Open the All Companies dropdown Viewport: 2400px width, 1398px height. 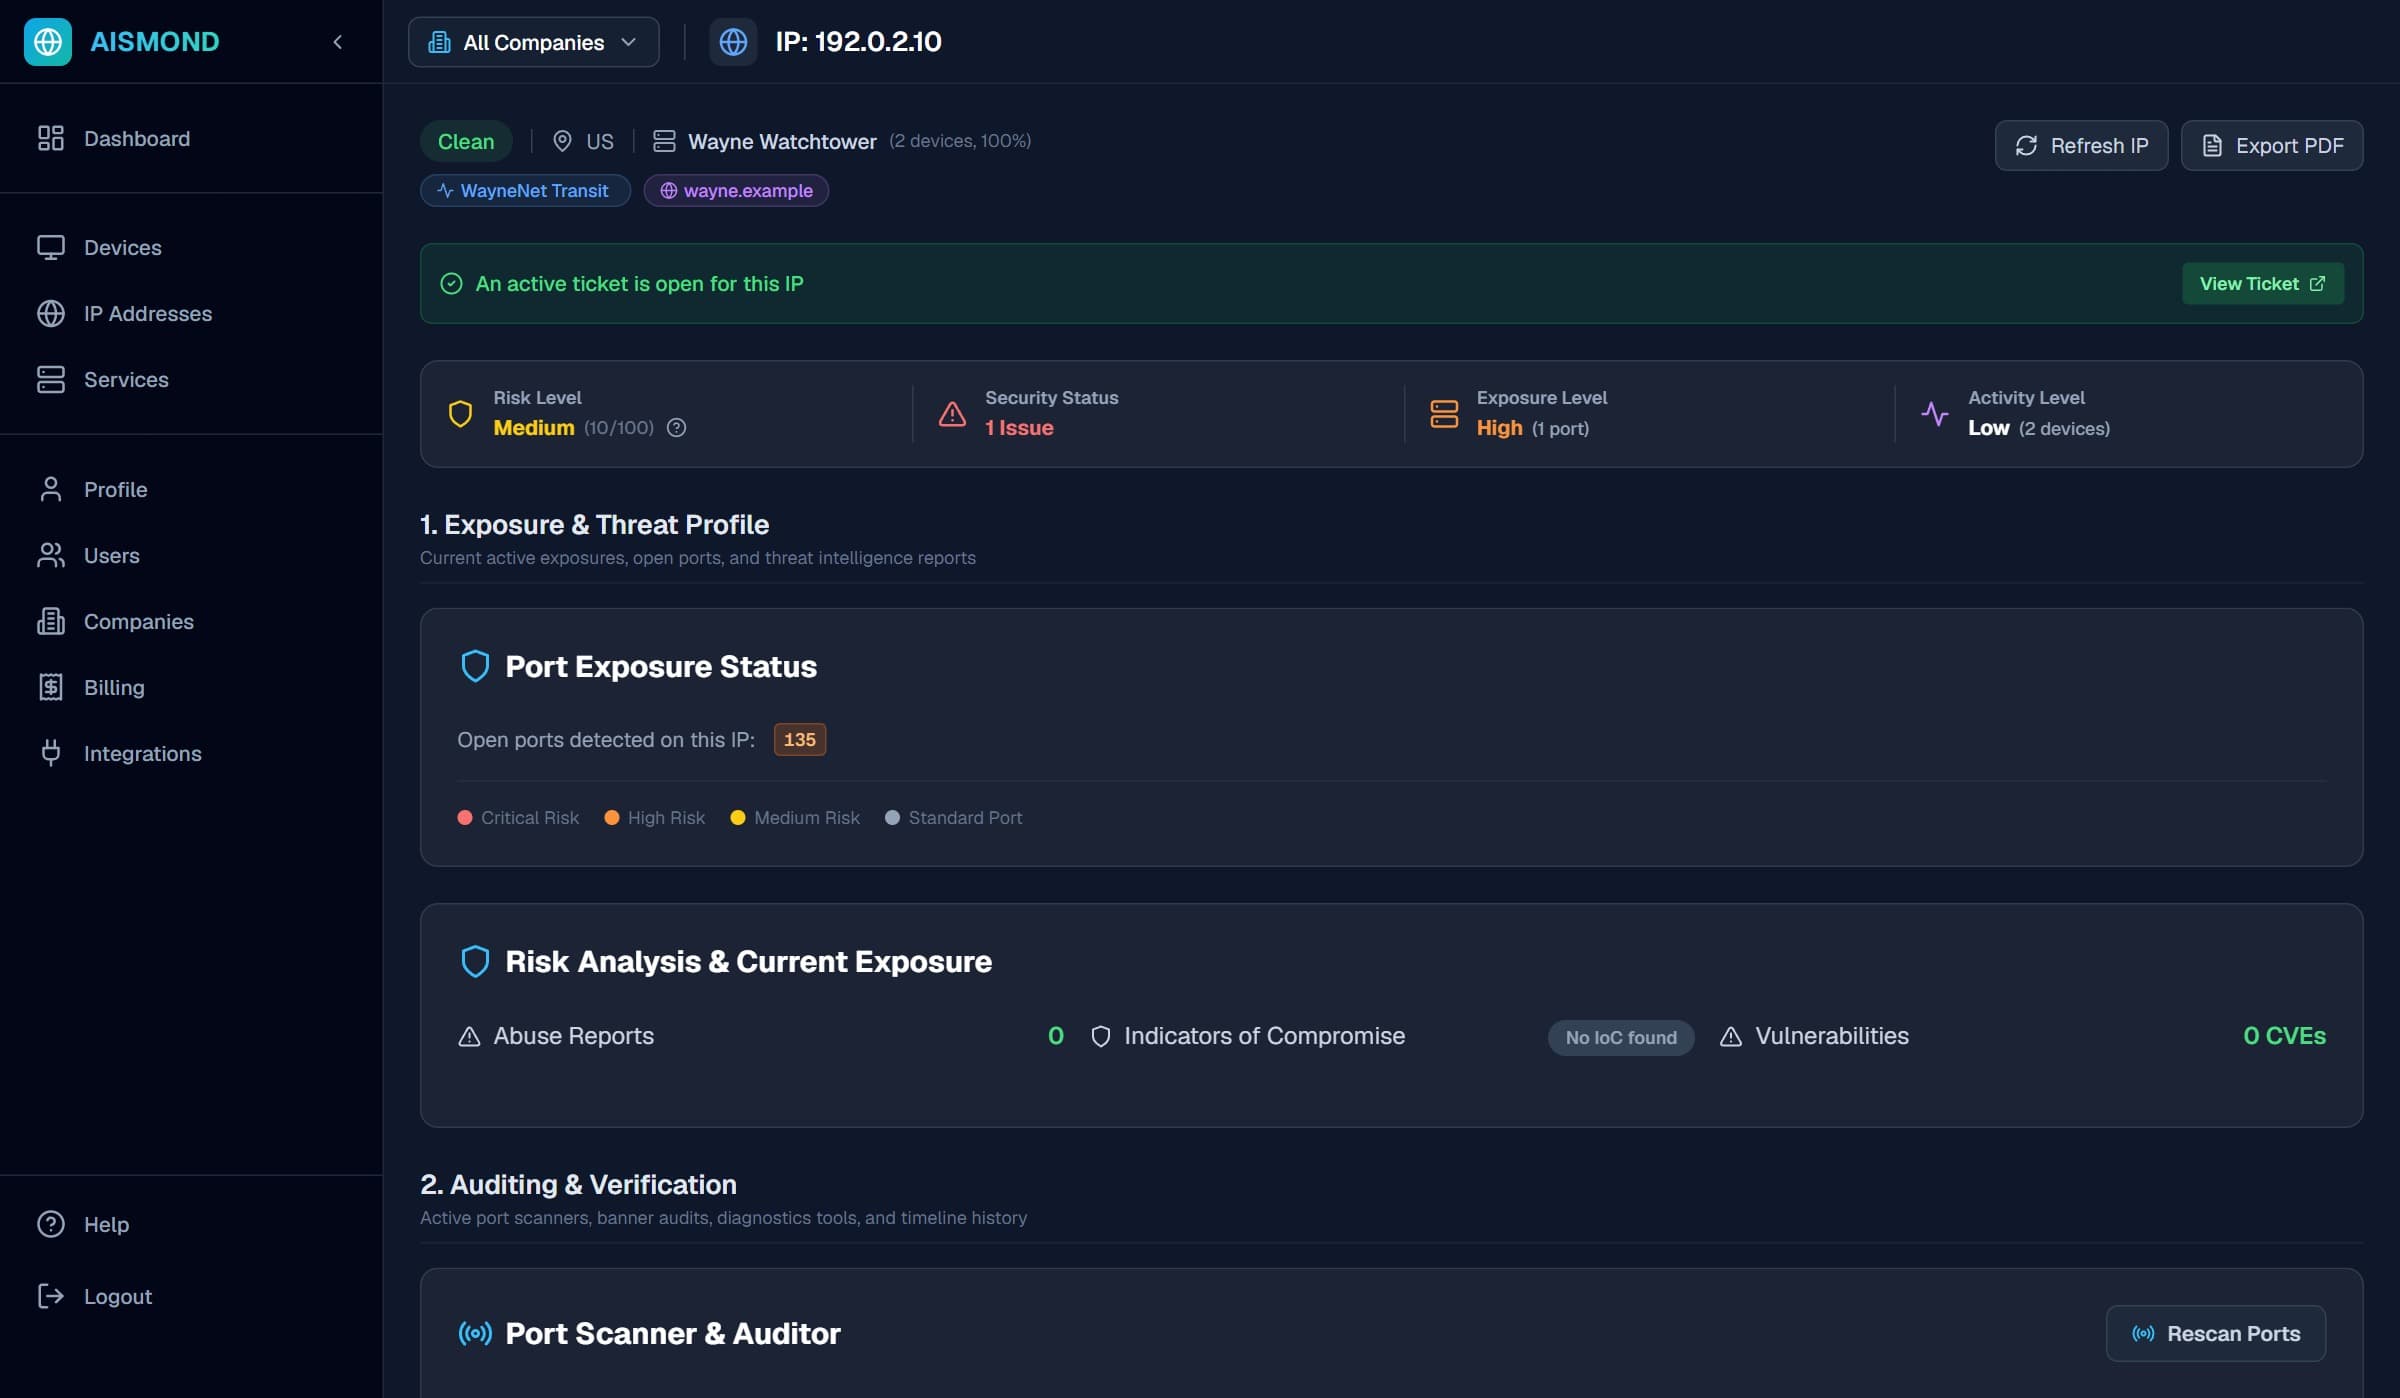click(533, 42)
